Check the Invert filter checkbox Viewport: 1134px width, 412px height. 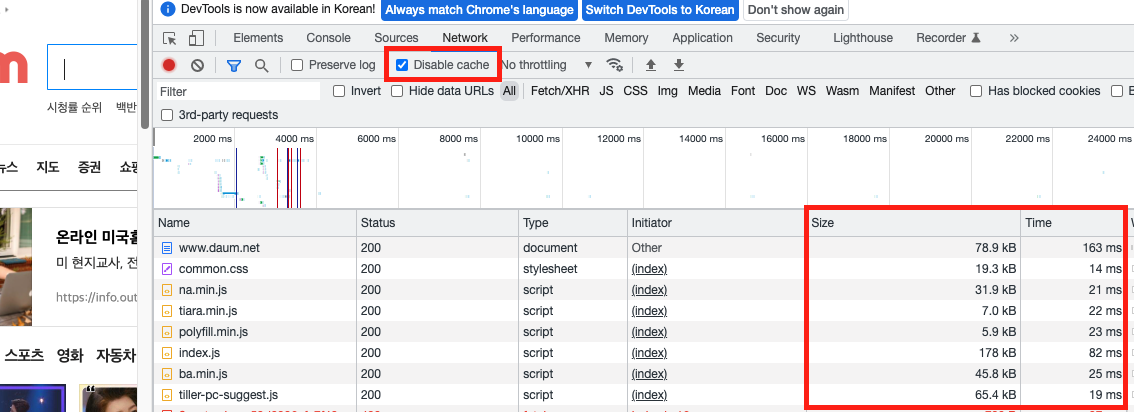(x=338, y=91)
